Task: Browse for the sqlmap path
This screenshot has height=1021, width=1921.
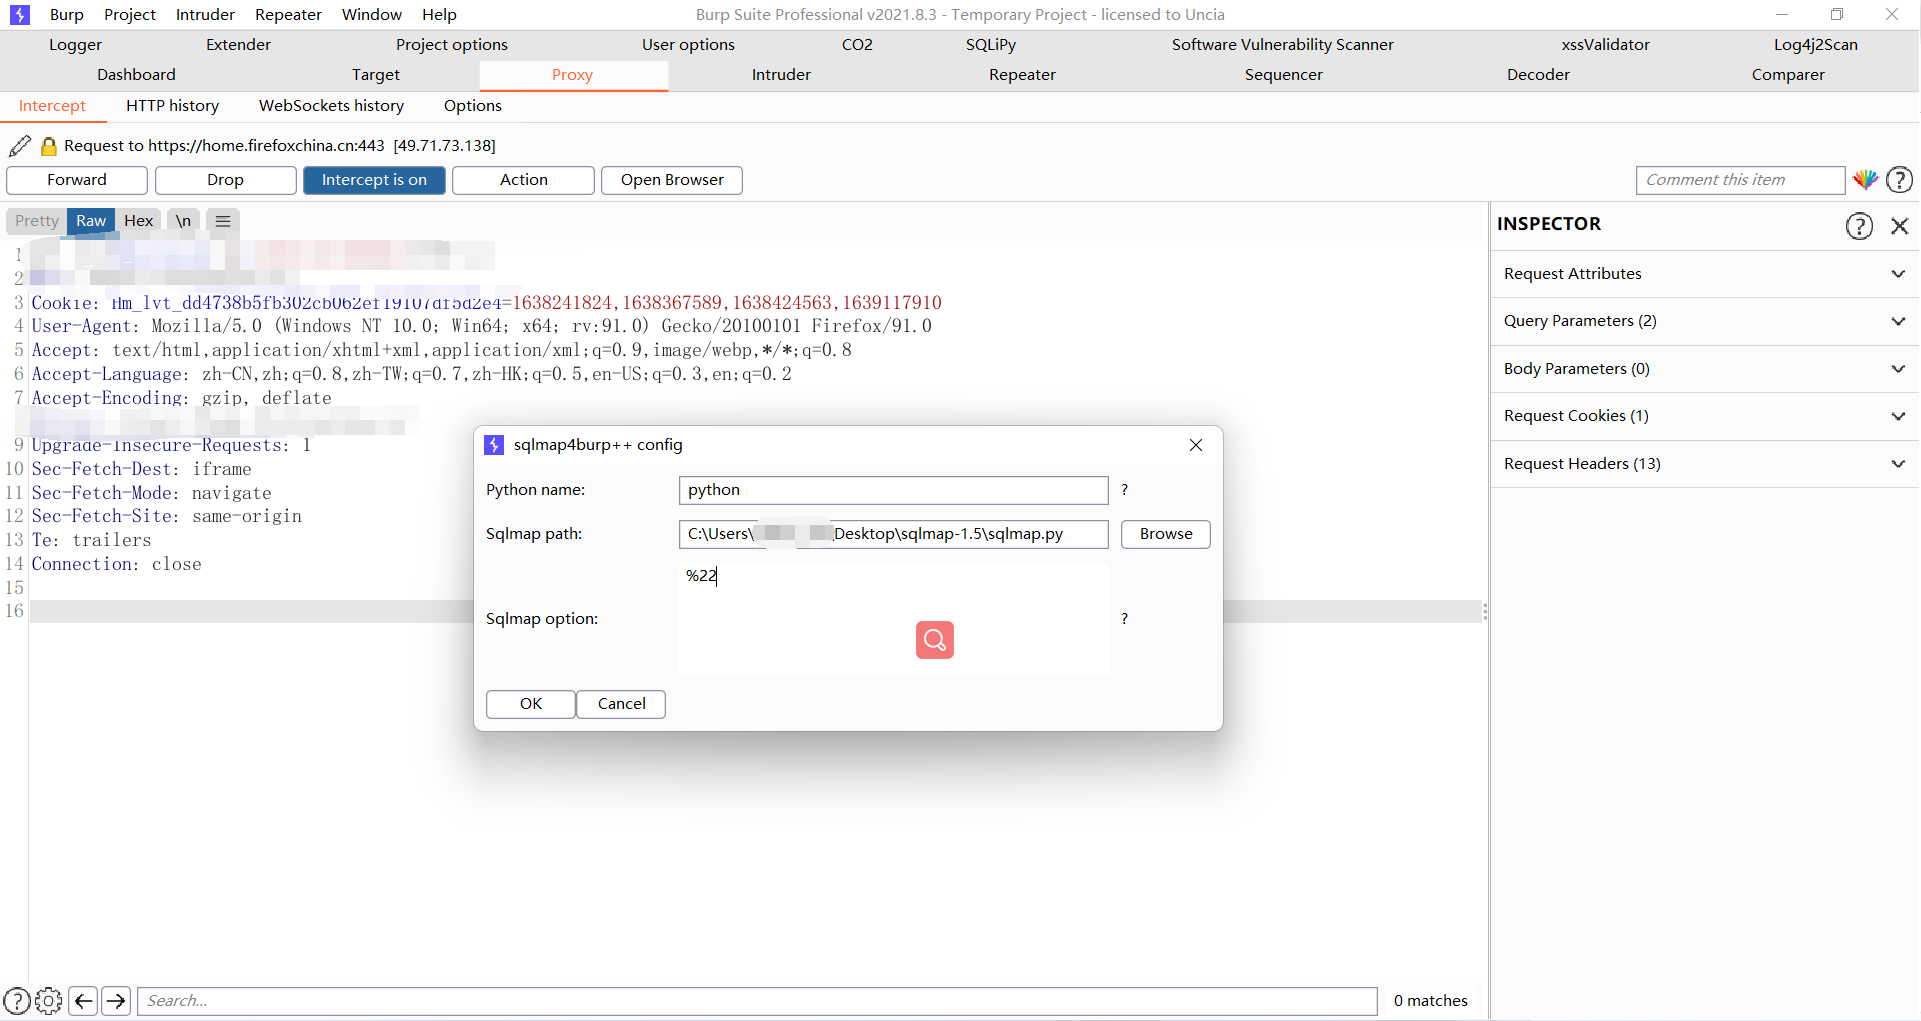Action: click(x=1166, y=534)
